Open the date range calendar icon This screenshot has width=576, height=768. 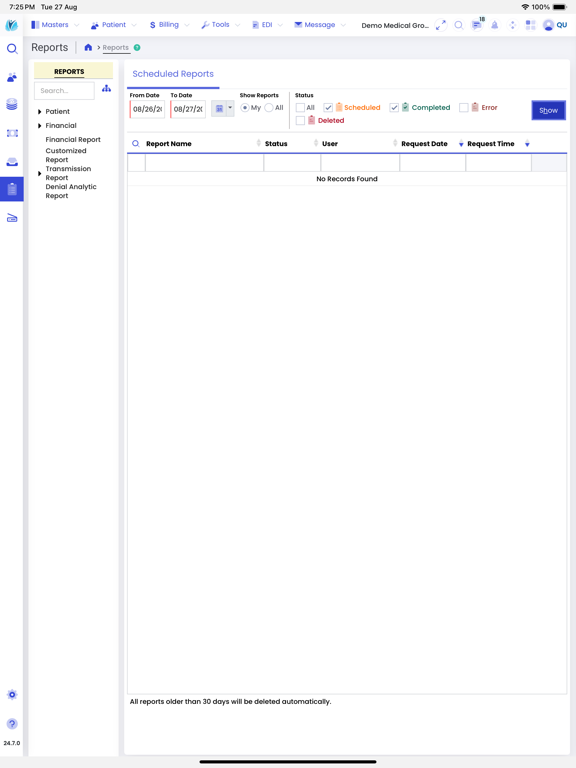(219, 109)
